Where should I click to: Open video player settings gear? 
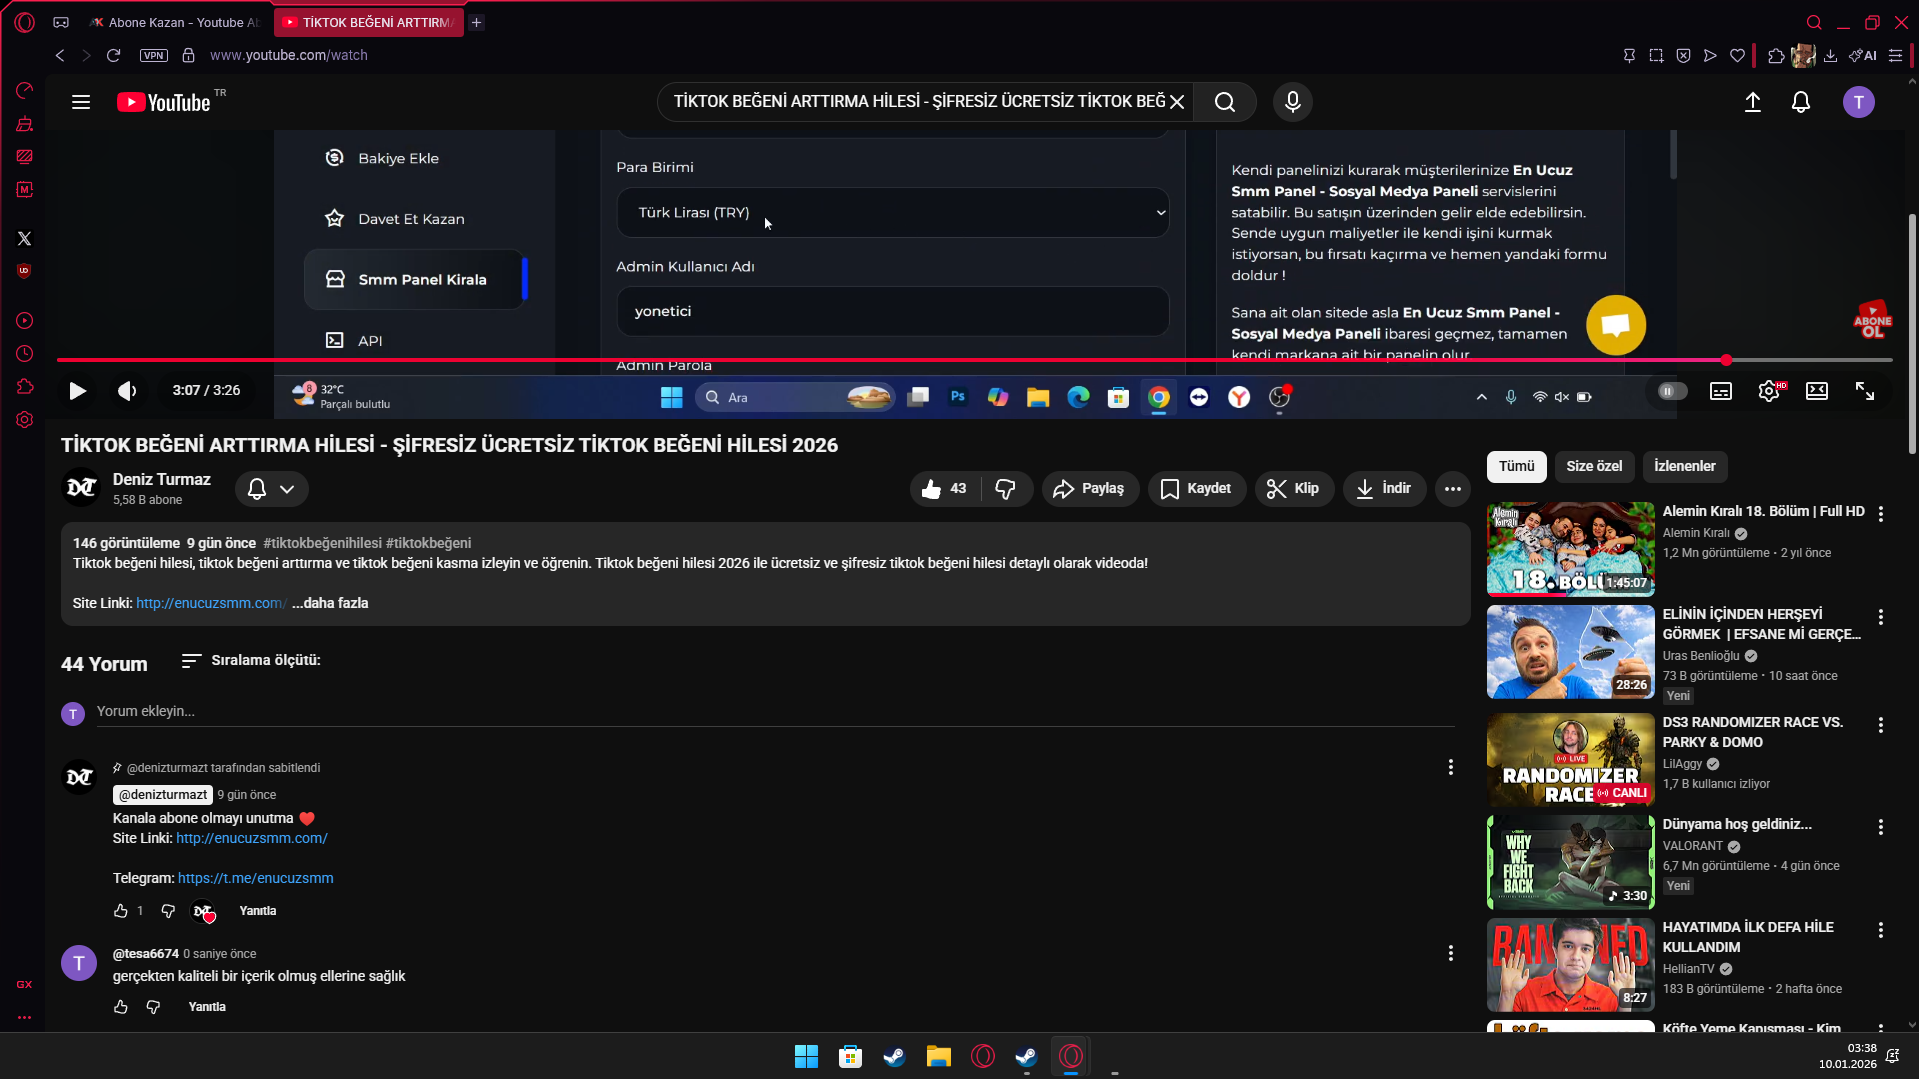1769,391
